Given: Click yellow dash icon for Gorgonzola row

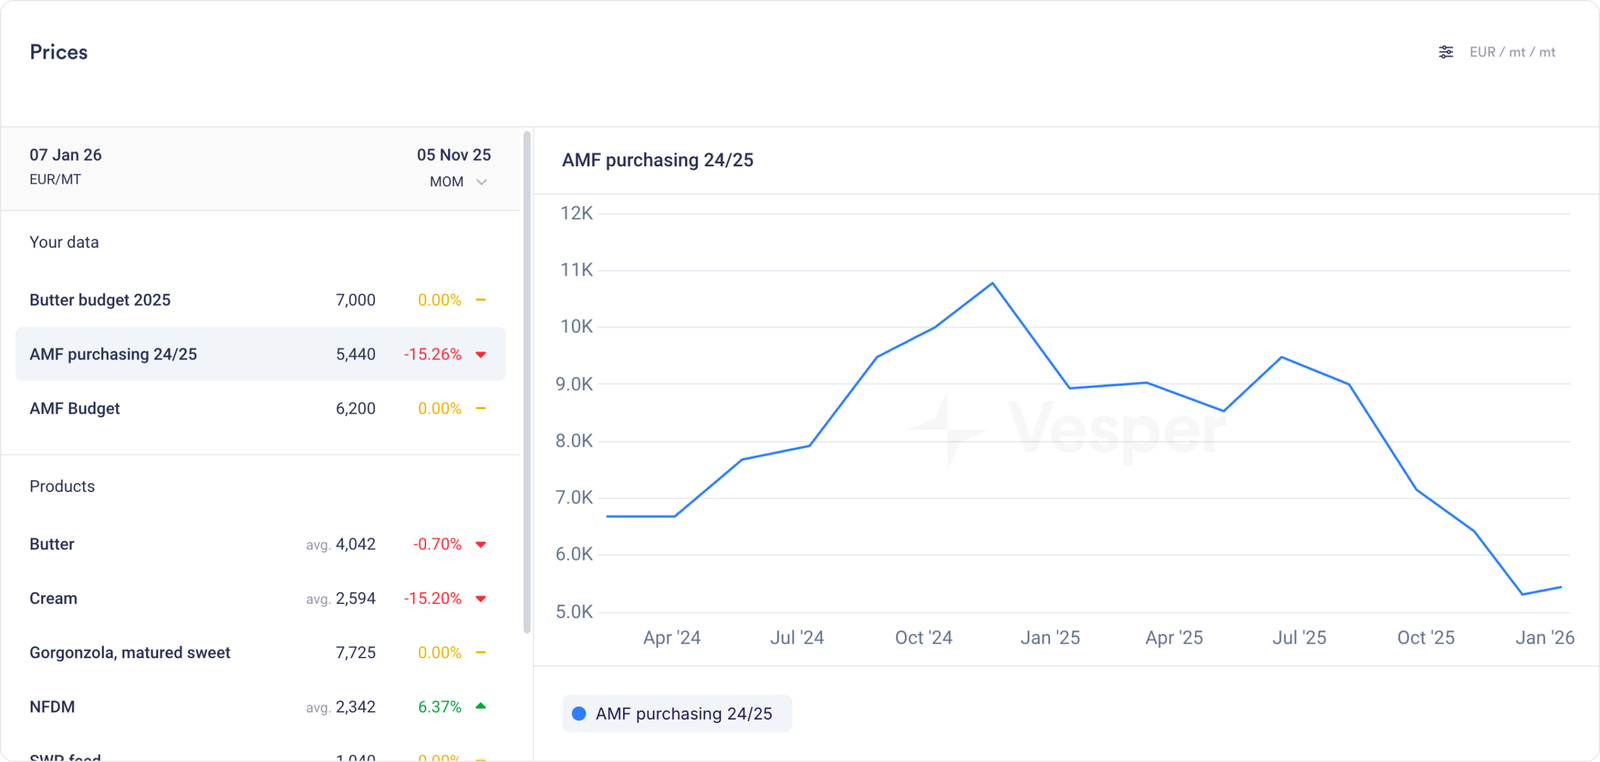Looking at the screenshot, I should (x=481, y=652).
